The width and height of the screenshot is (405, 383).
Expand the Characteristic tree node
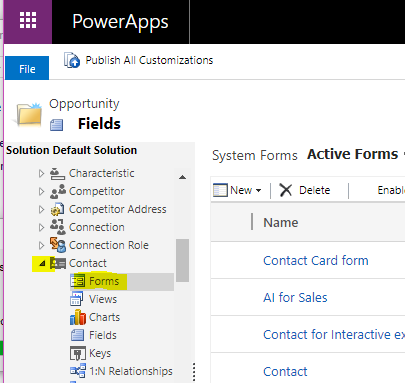(x=41, y=173)
